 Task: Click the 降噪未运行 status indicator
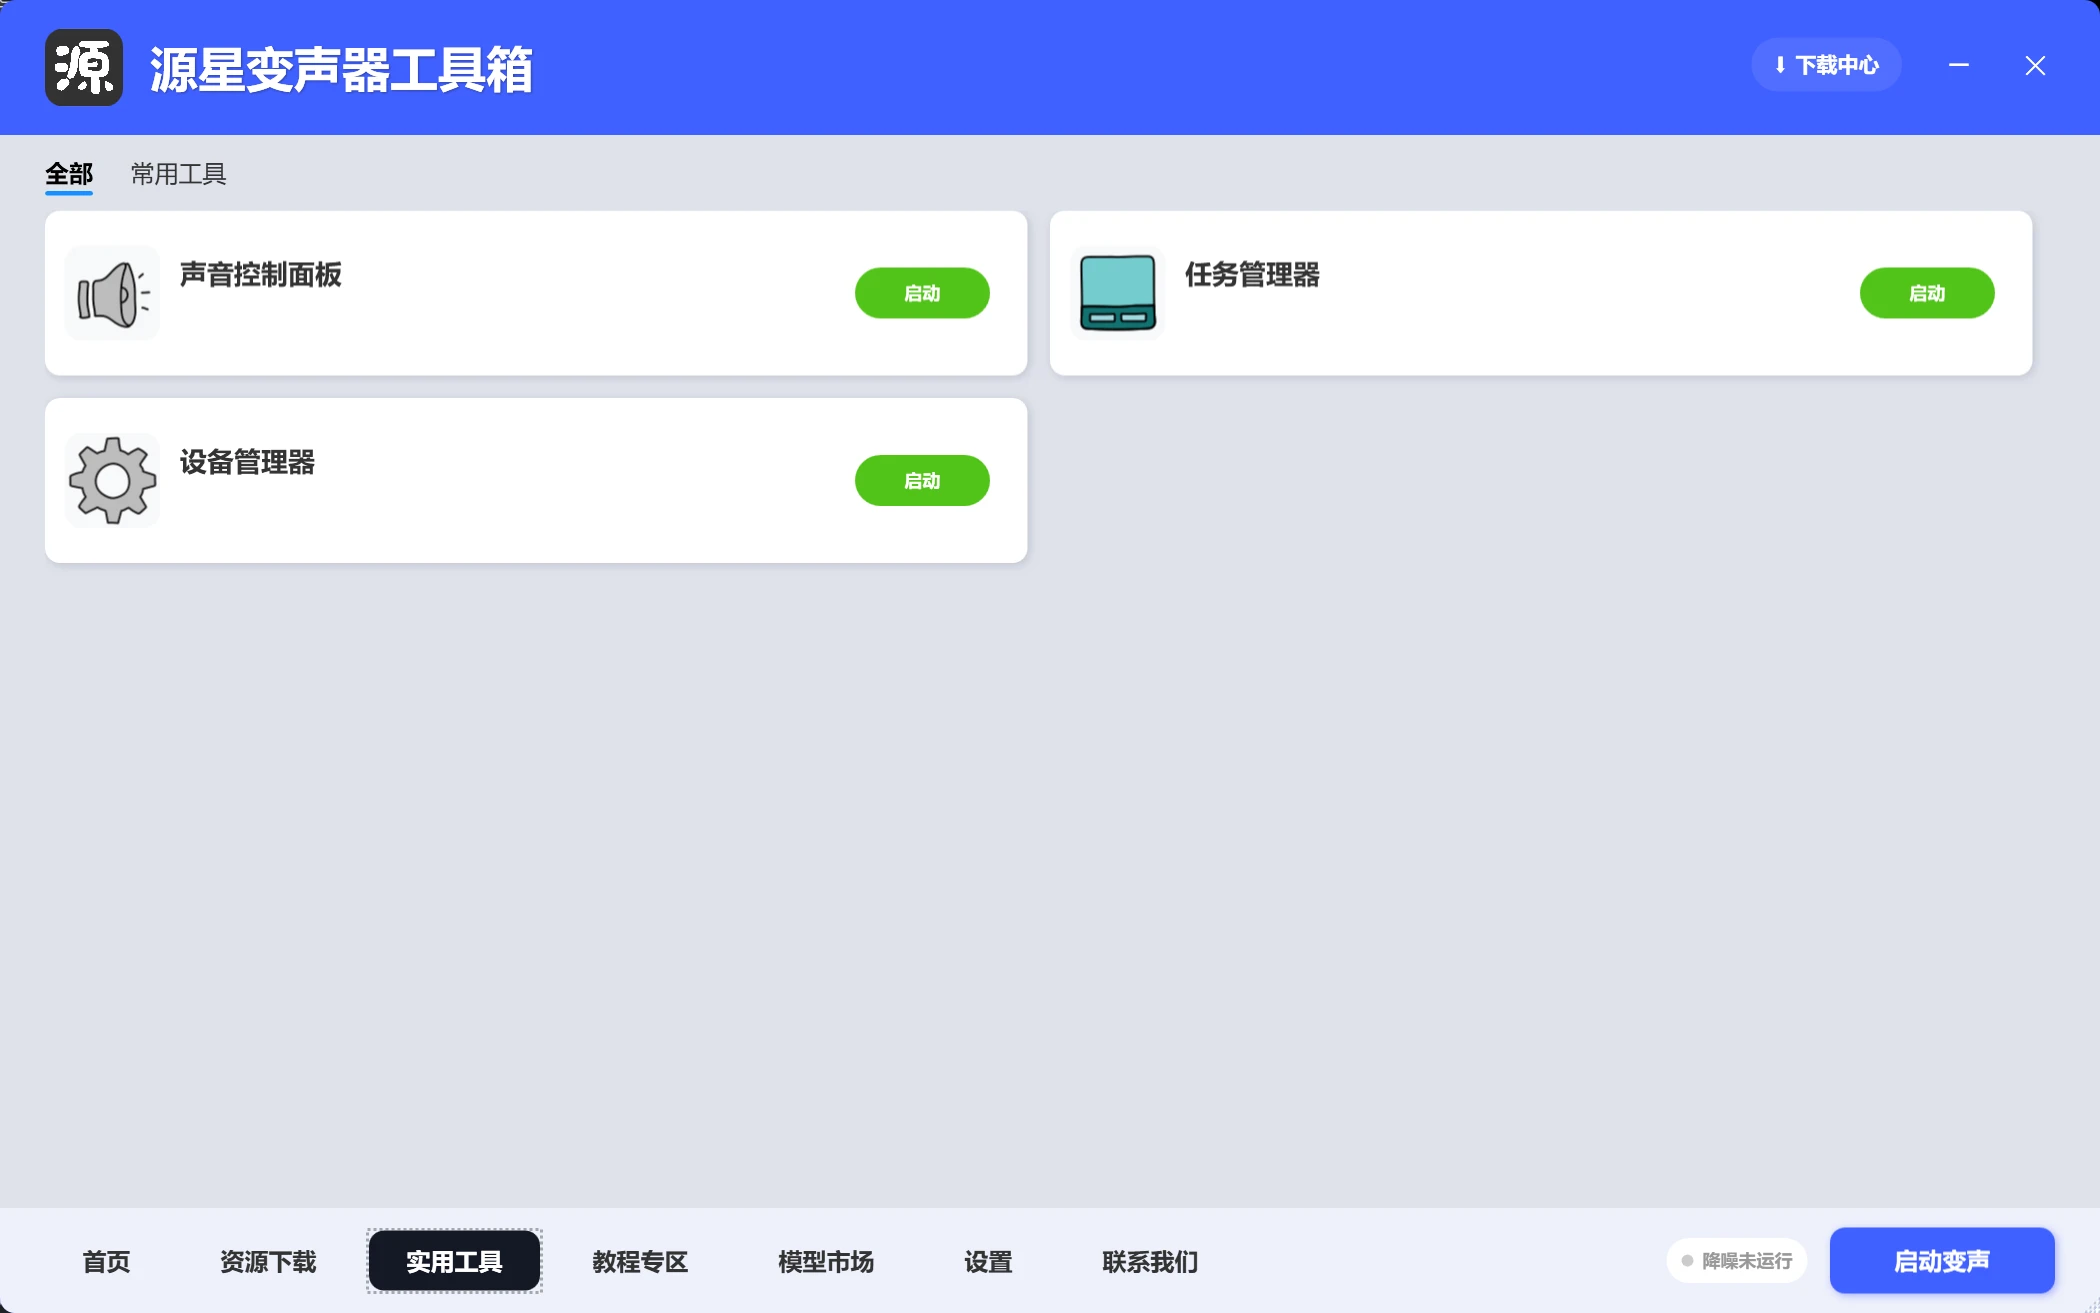coord(1736,1261)
